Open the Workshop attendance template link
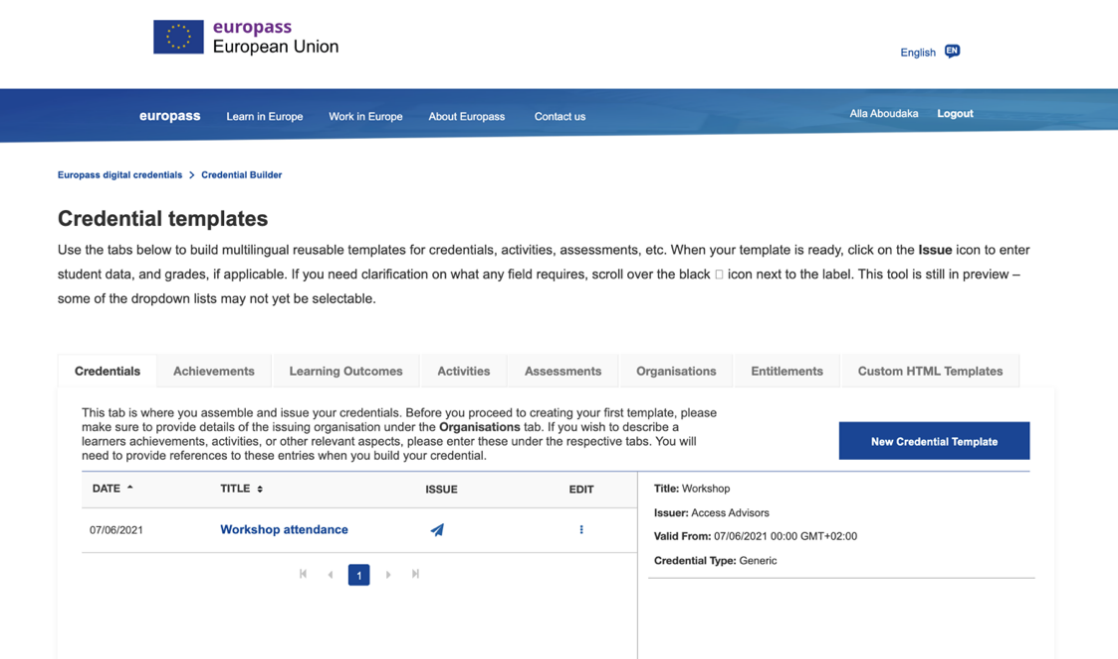Image resolution: width=1118 pixels, height=659 pixels. (284, 530)
